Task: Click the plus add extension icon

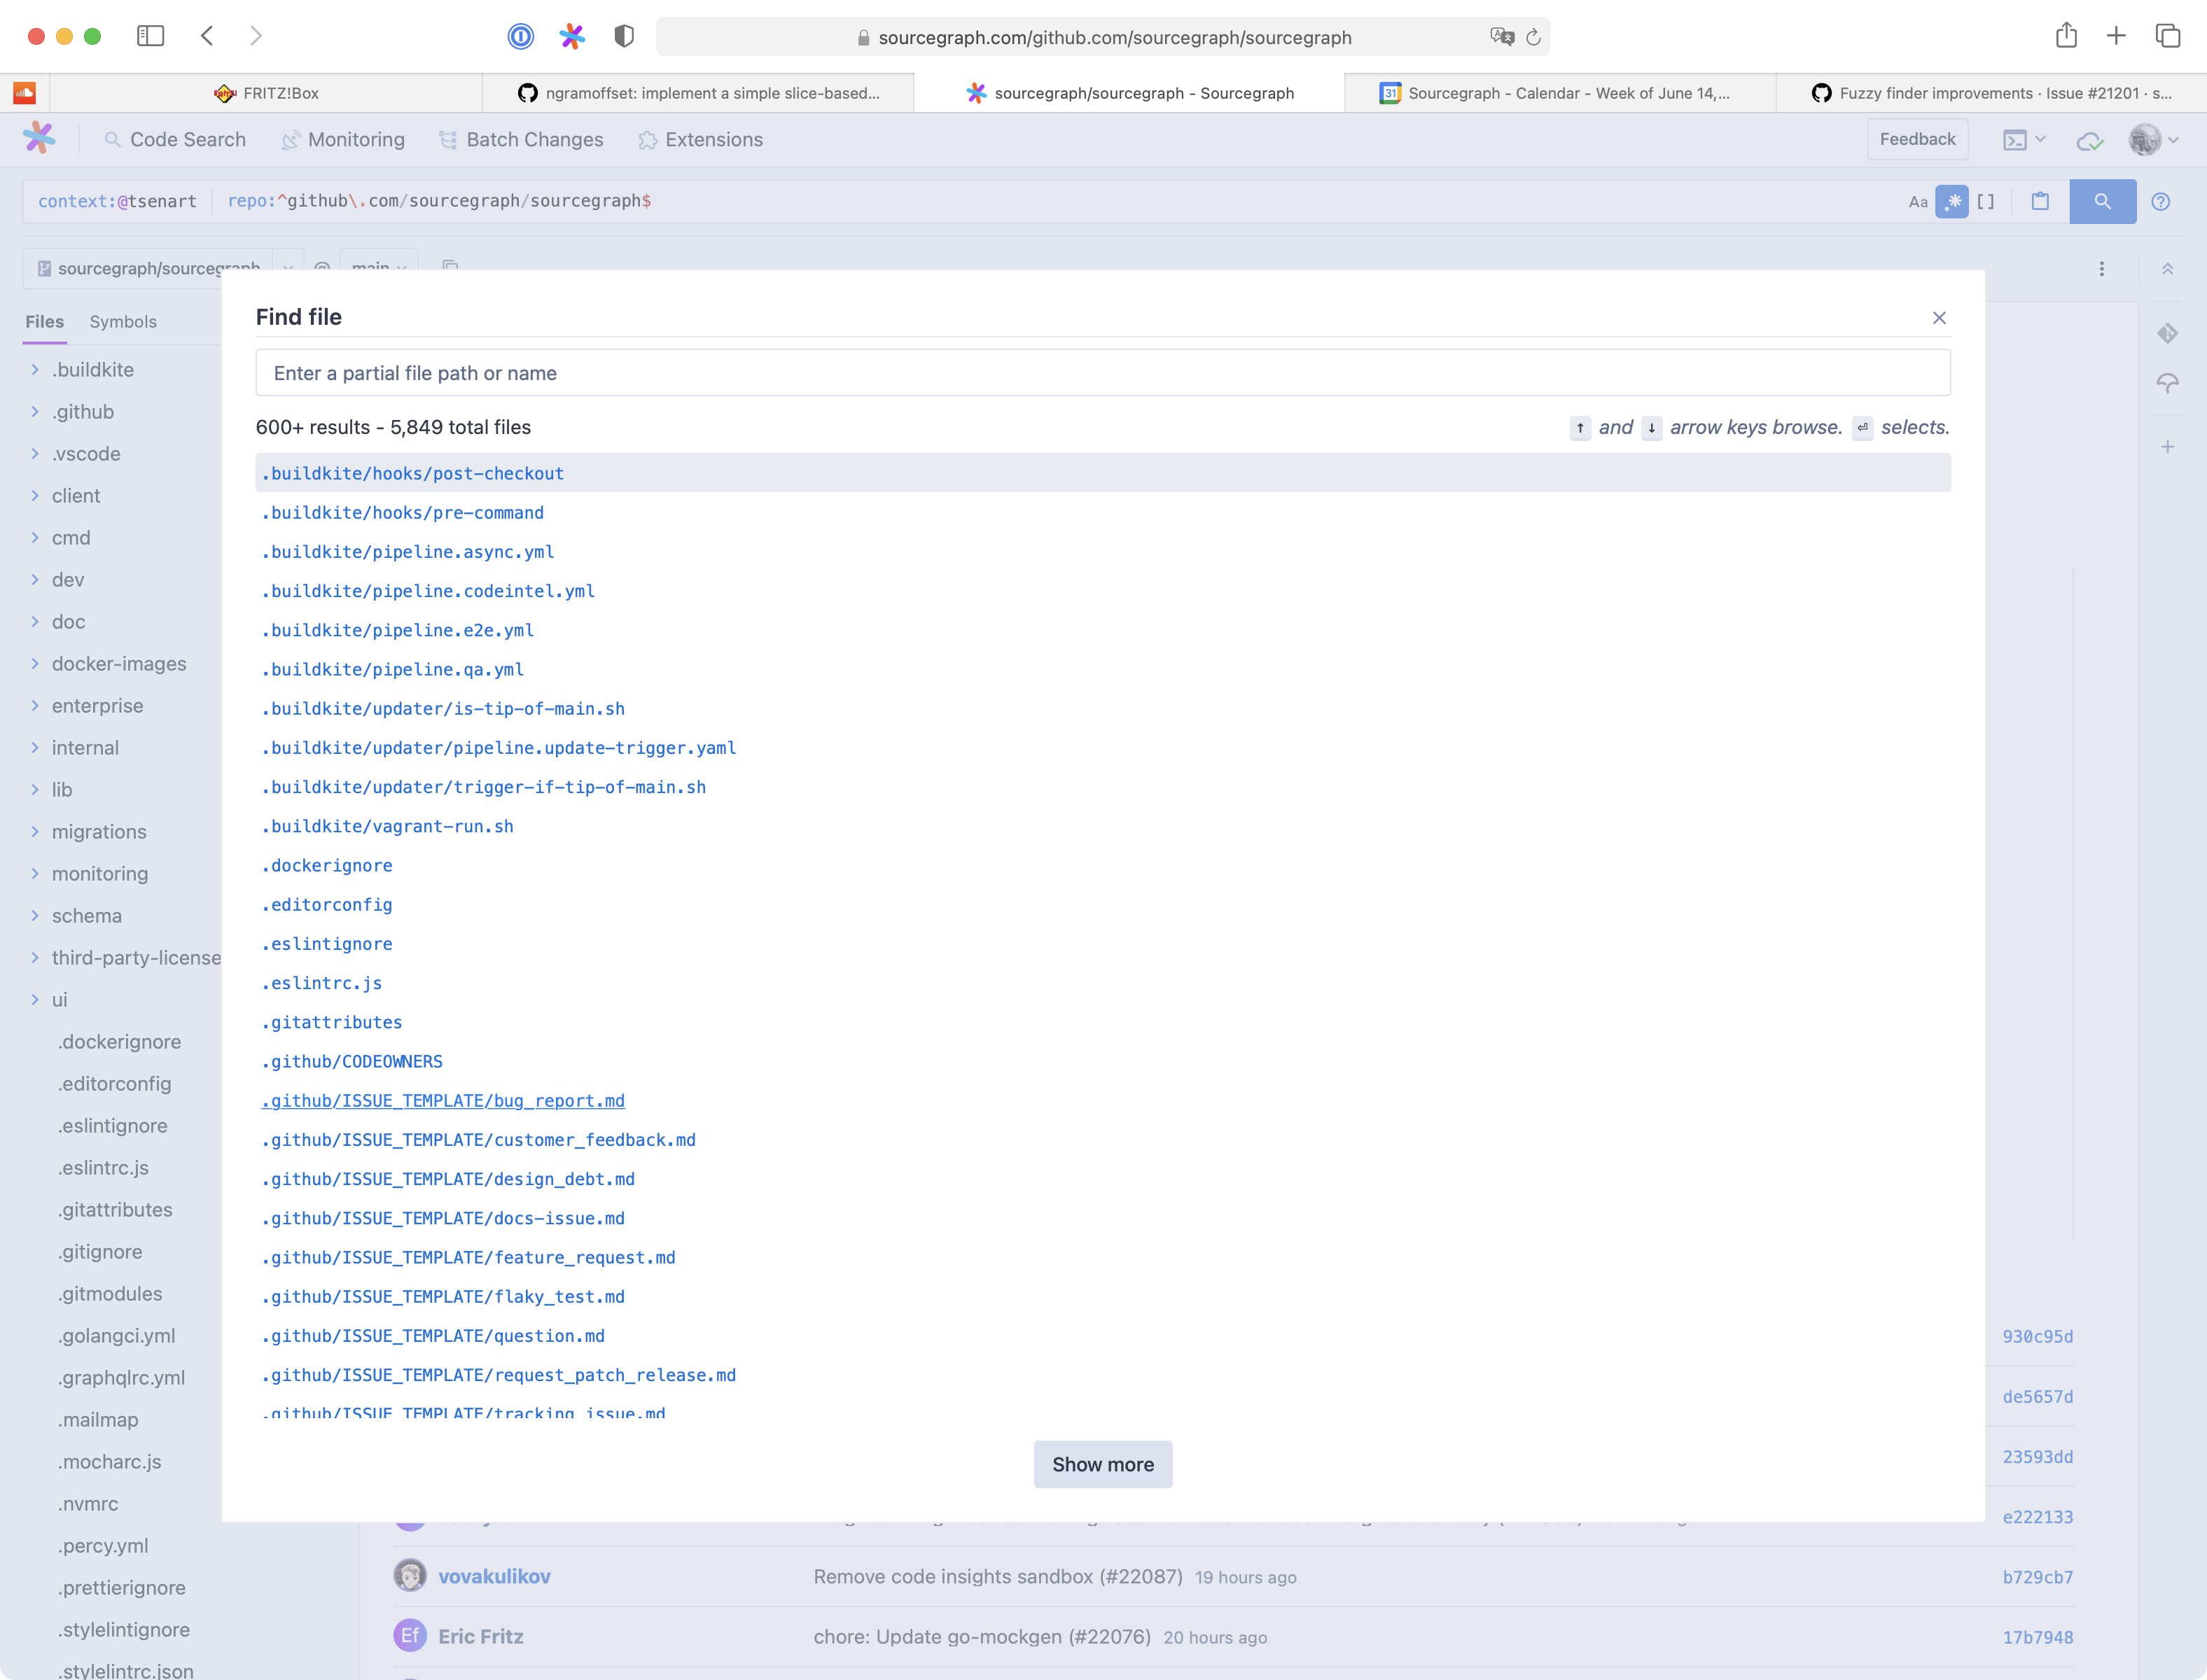Action: pyautogui.click(x=2167, y=447)
